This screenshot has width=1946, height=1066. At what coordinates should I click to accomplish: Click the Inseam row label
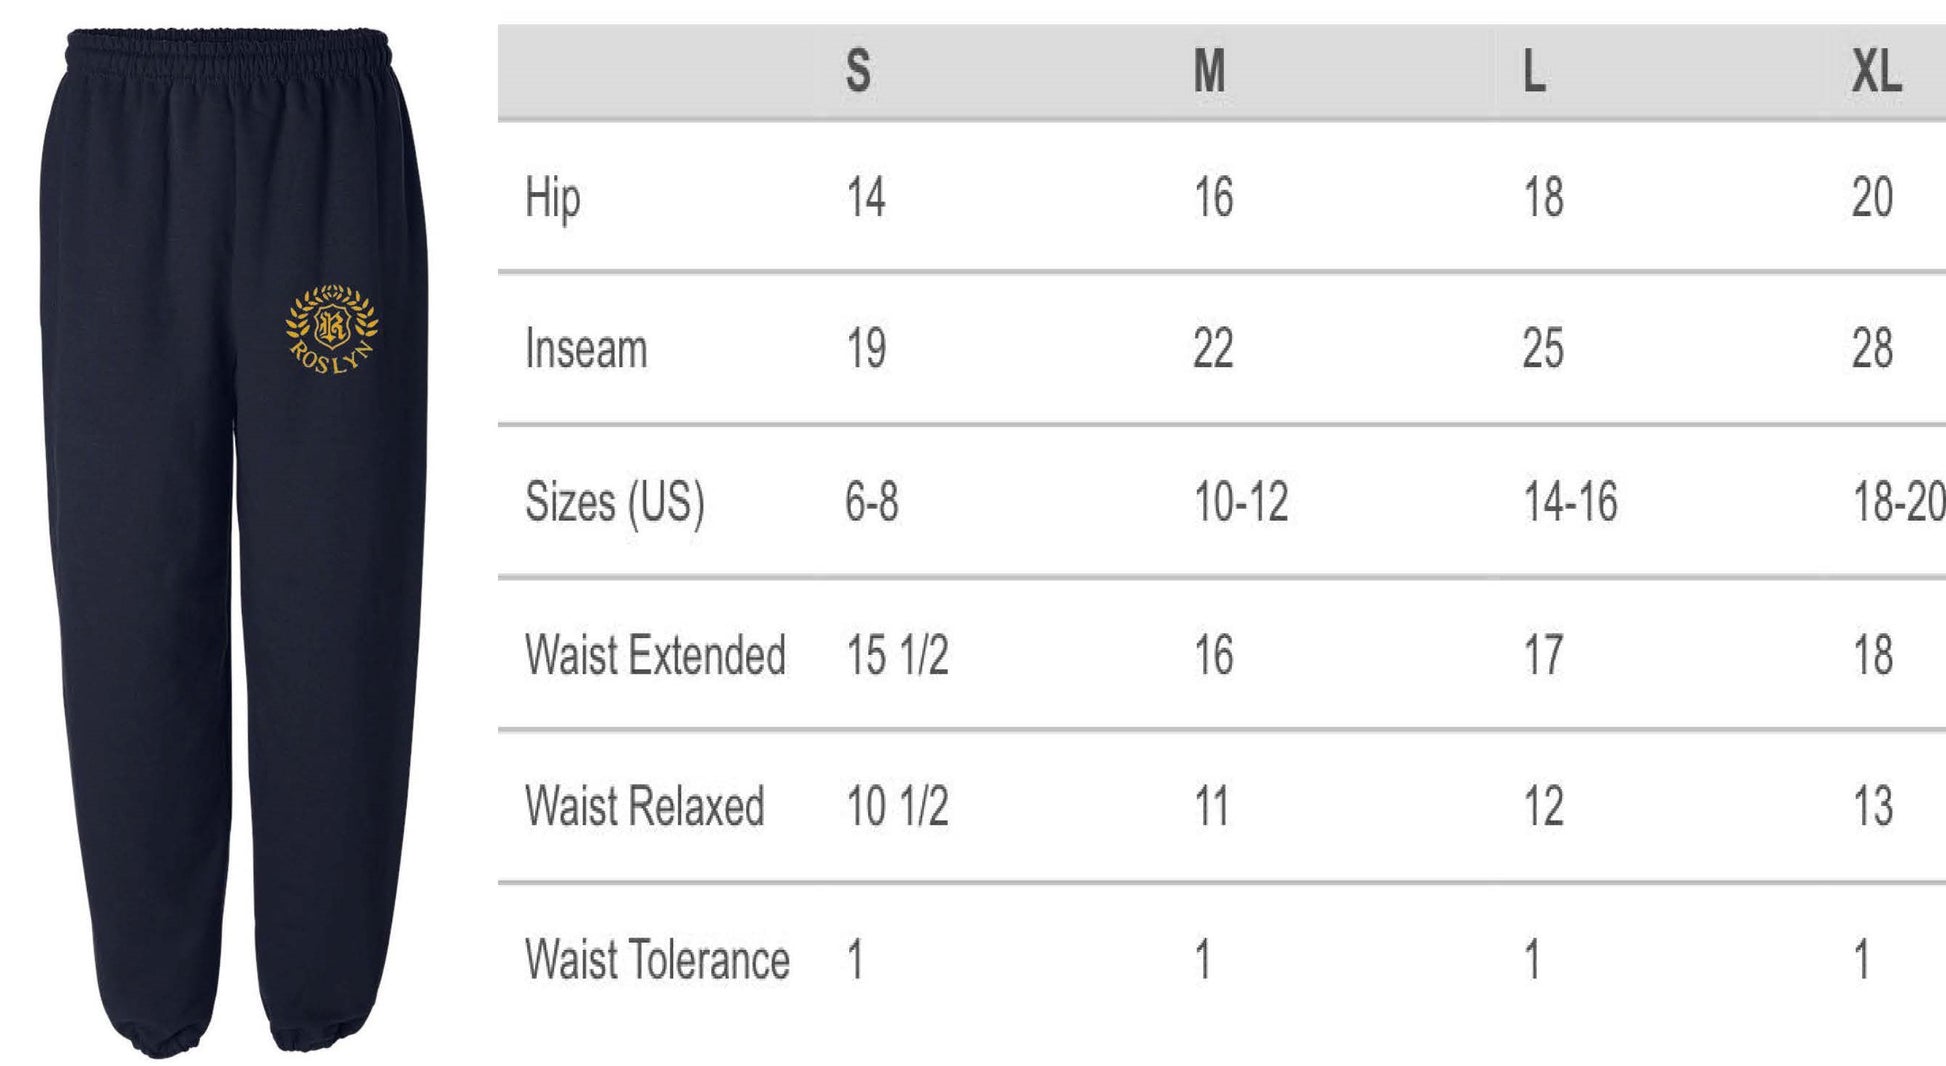(586, 350)
